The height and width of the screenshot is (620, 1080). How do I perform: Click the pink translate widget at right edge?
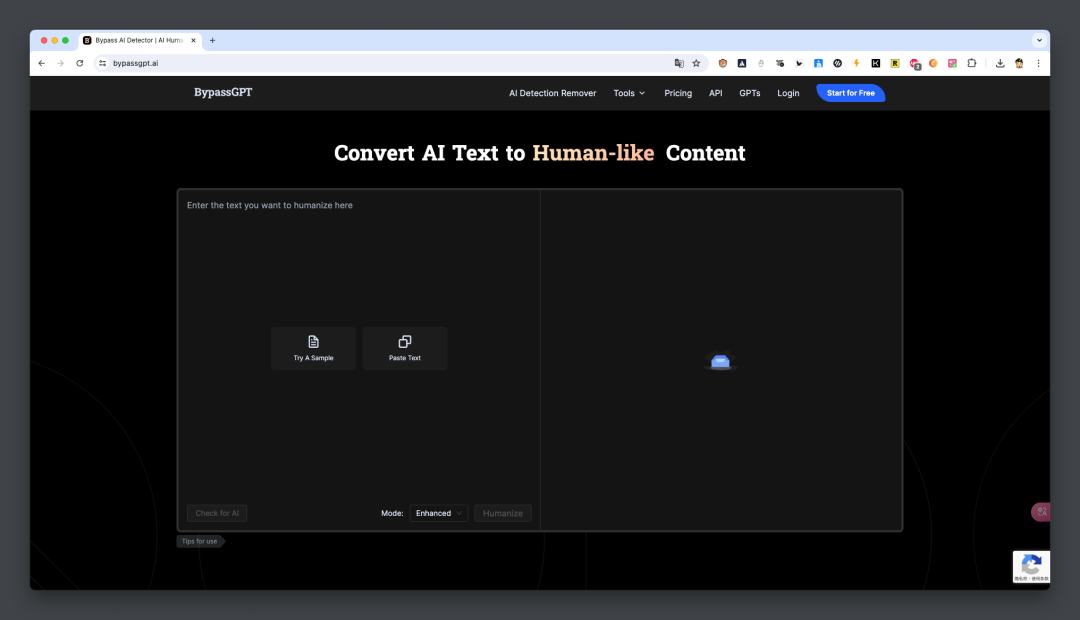1041,512
